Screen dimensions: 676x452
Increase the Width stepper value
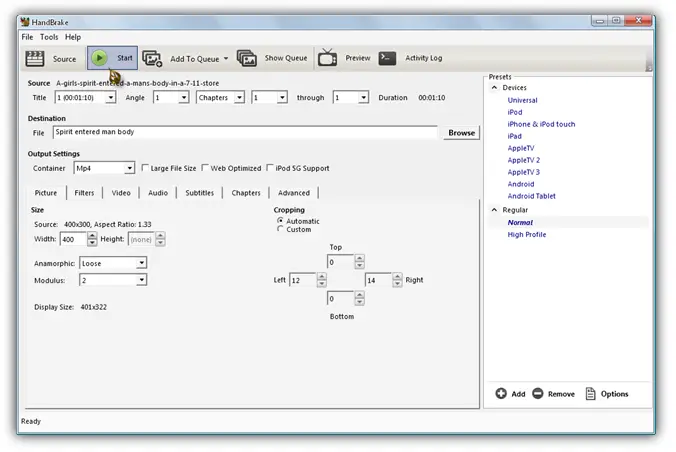(x=92, y=235)
